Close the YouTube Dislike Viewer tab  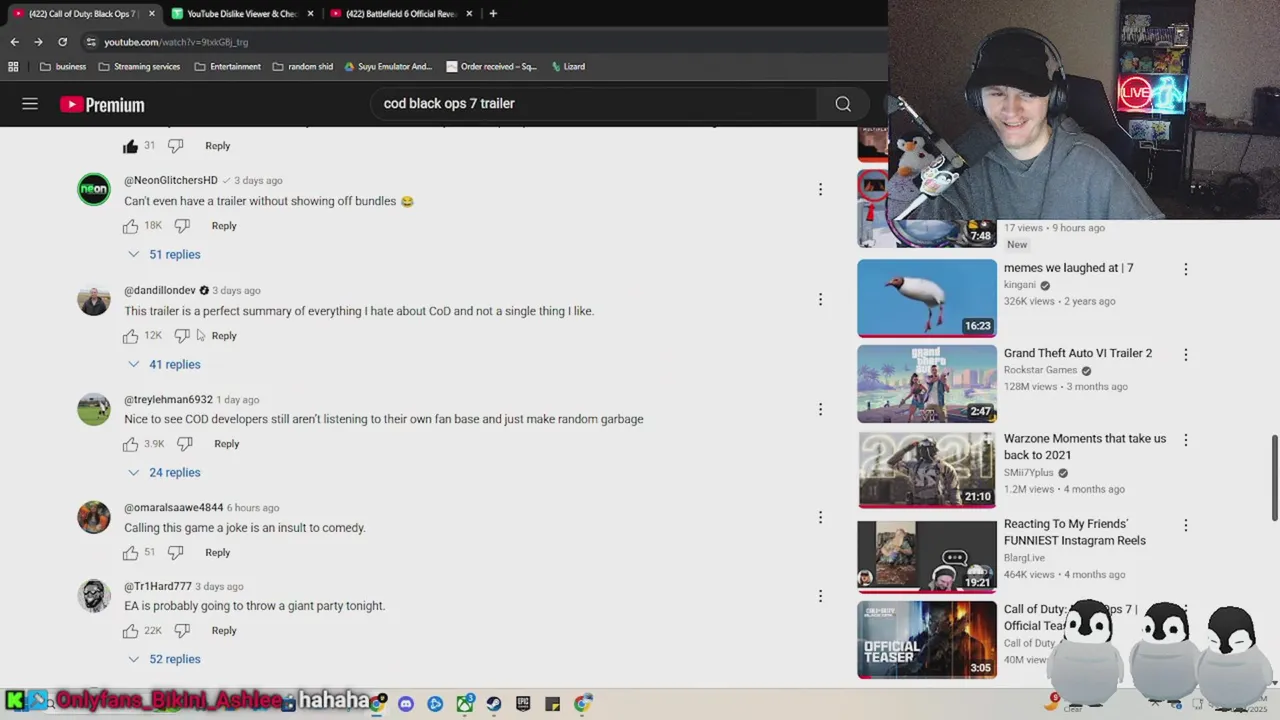click(311, 14)
